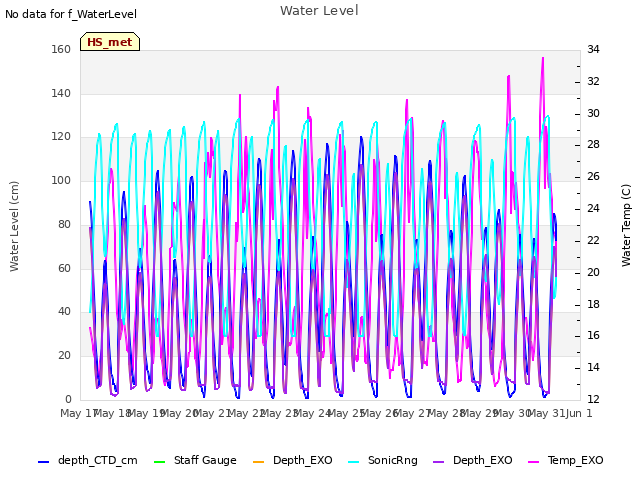This screenshot has height=480, width=640.
Task: Click the 28 tick on temperature axis
Action: [593, 144]
